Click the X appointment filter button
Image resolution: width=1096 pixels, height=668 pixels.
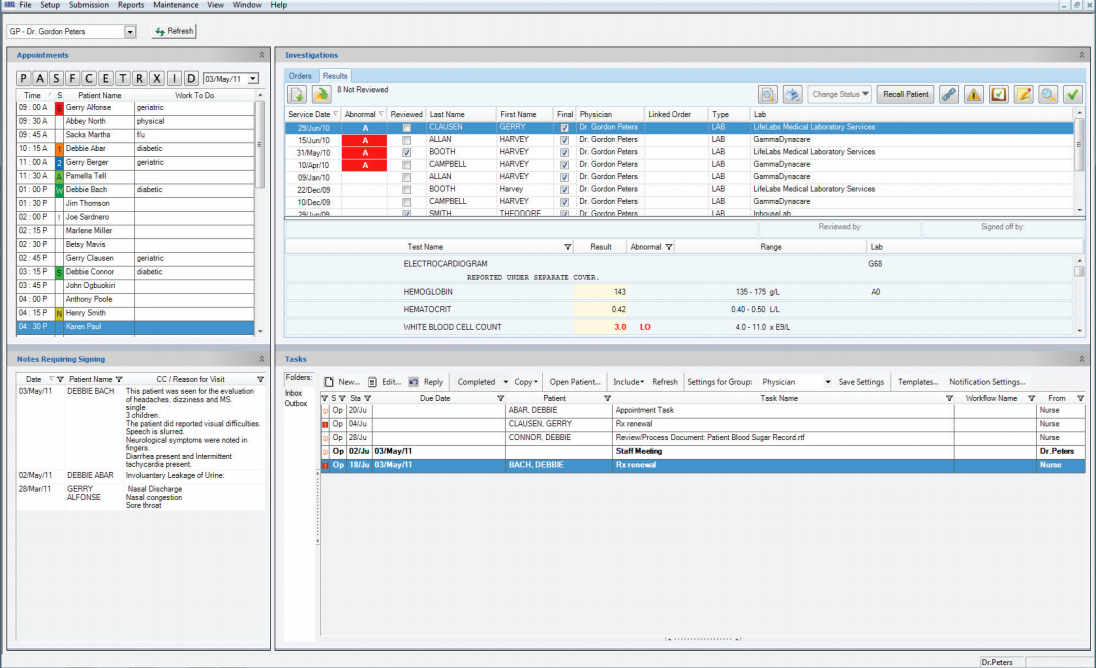(157, 78)
